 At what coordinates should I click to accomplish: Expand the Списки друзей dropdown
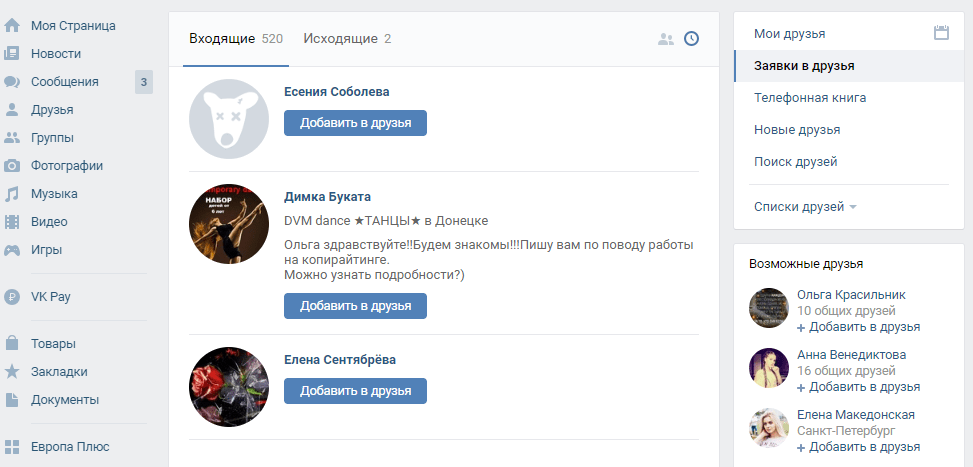pyautogui.click(x=805, y=207)
